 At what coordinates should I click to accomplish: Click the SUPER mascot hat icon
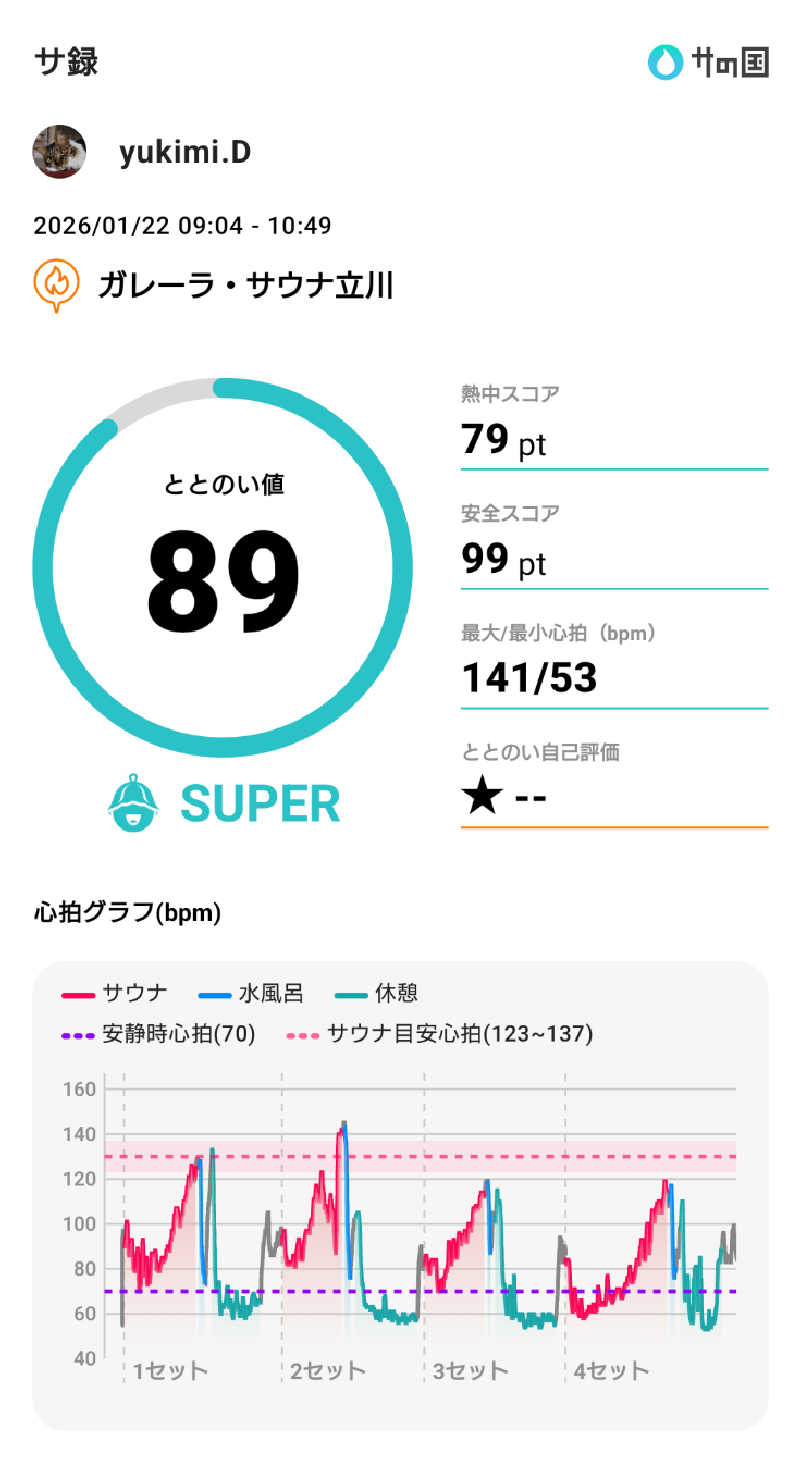pos(133,803)
